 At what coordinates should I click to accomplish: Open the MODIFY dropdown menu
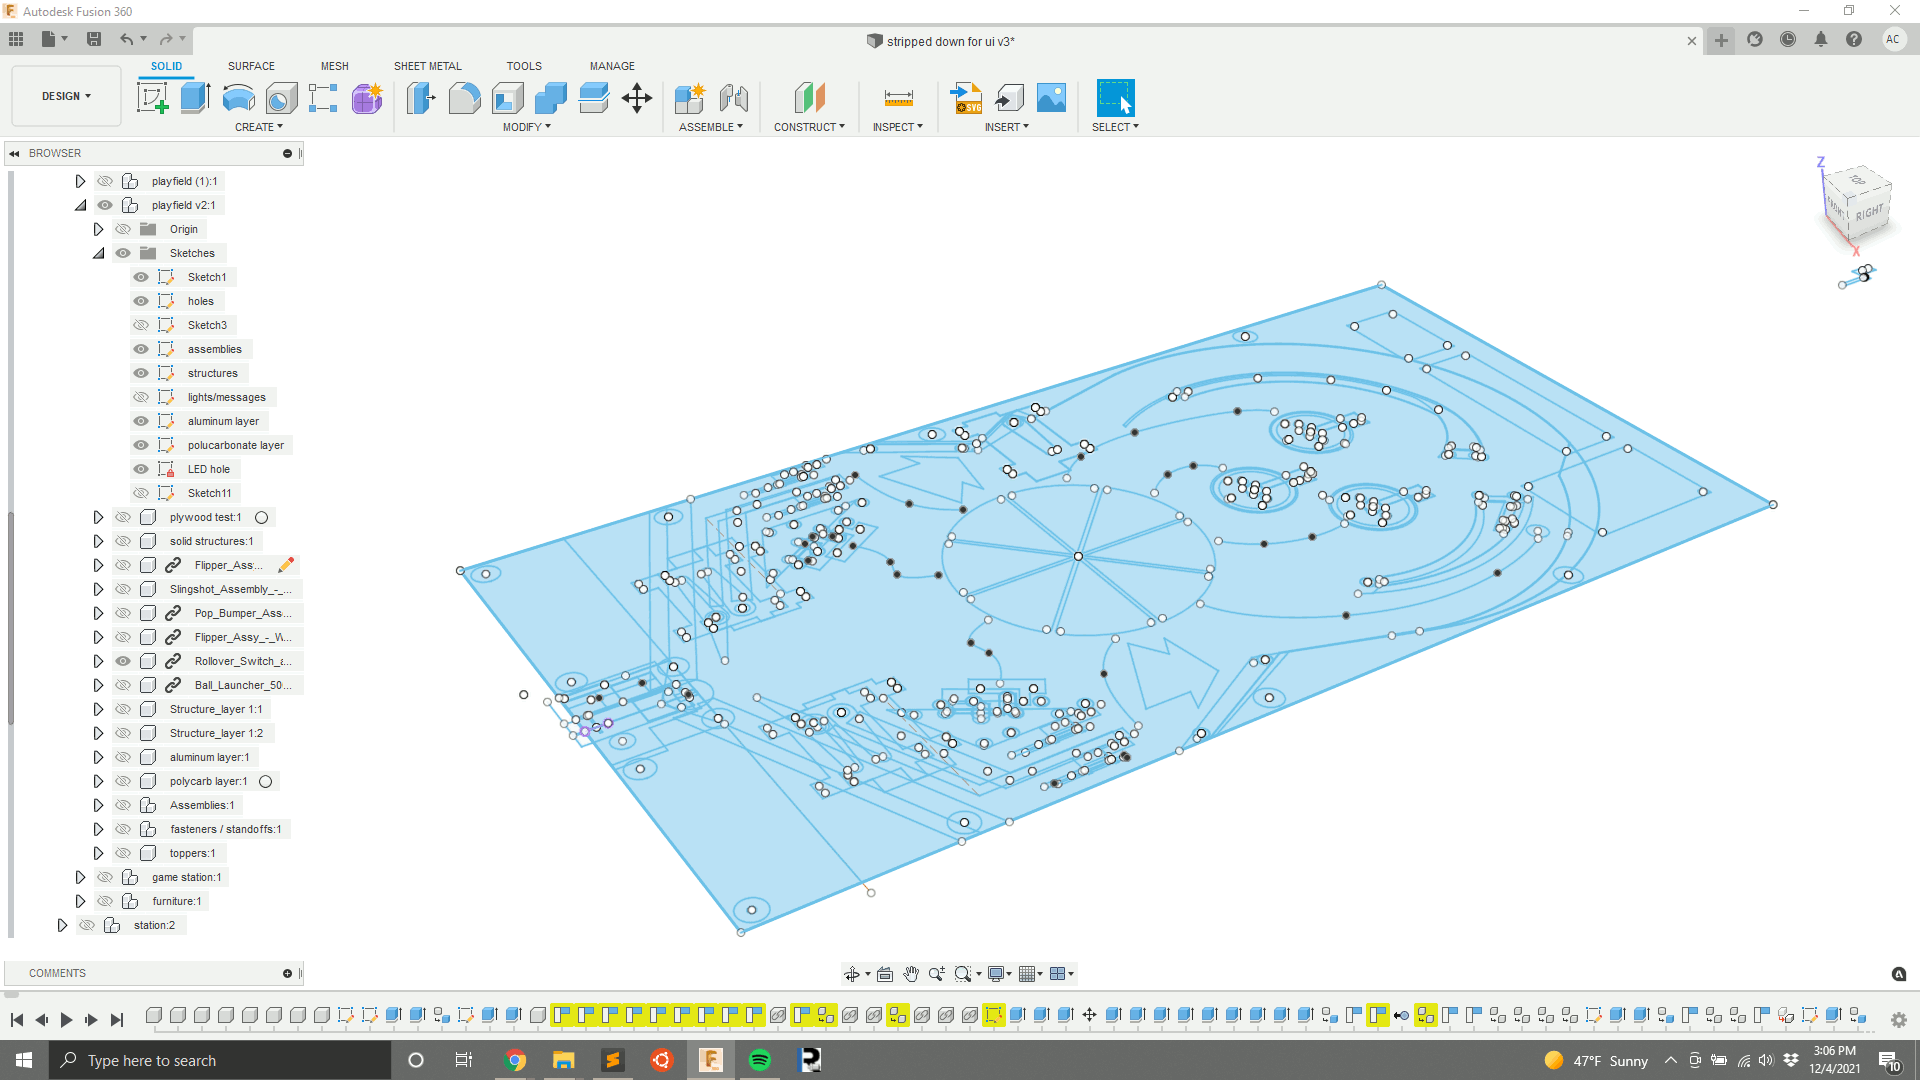[526, 127]
